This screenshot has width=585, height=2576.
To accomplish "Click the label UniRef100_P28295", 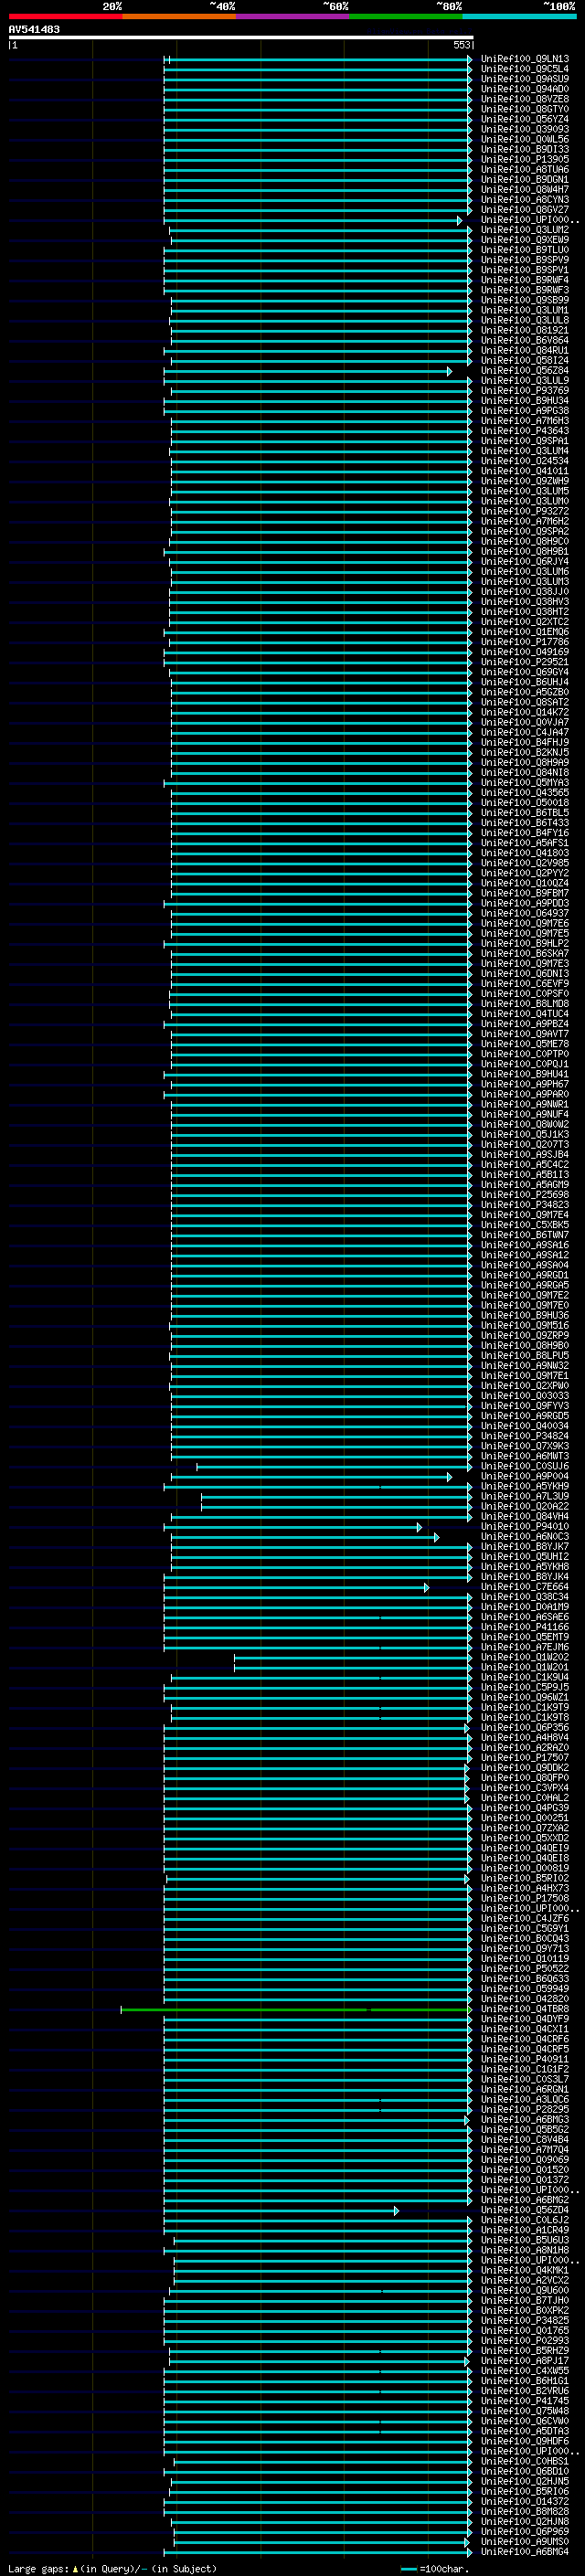I will pyautogui.click(x=524, y=2109).
